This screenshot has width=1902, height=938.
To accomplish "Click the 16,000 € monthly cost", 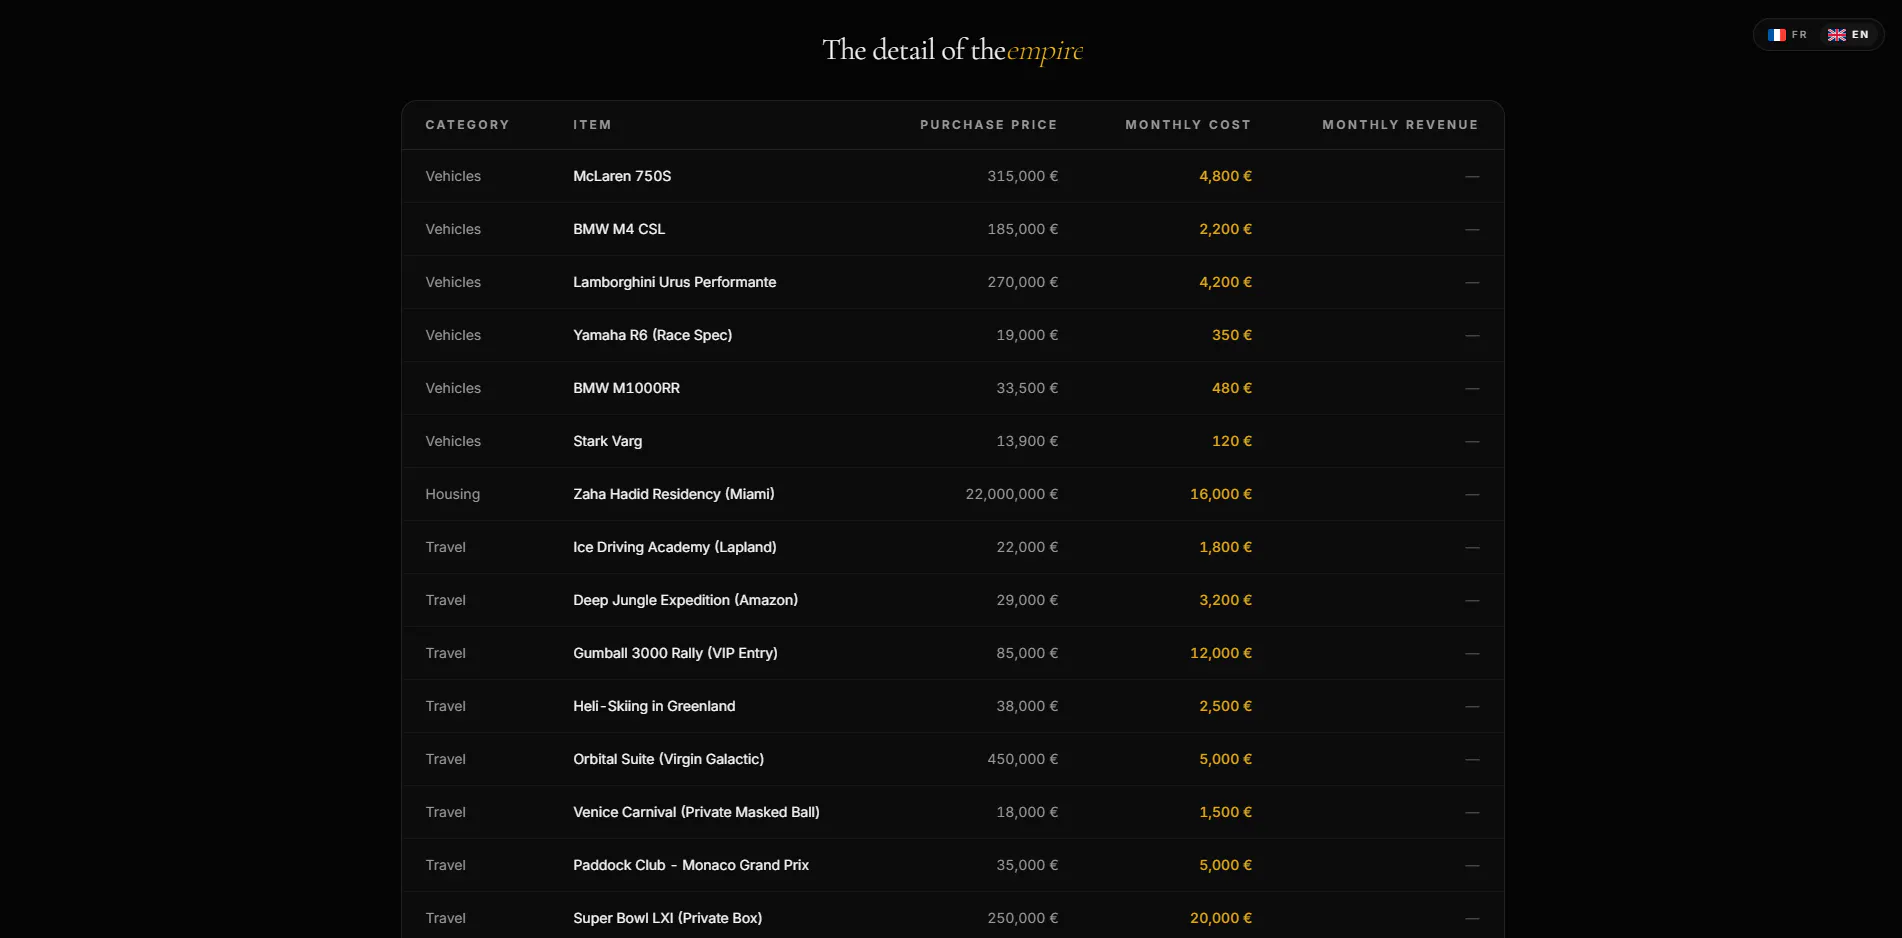I will click(x=1221, y=494).
